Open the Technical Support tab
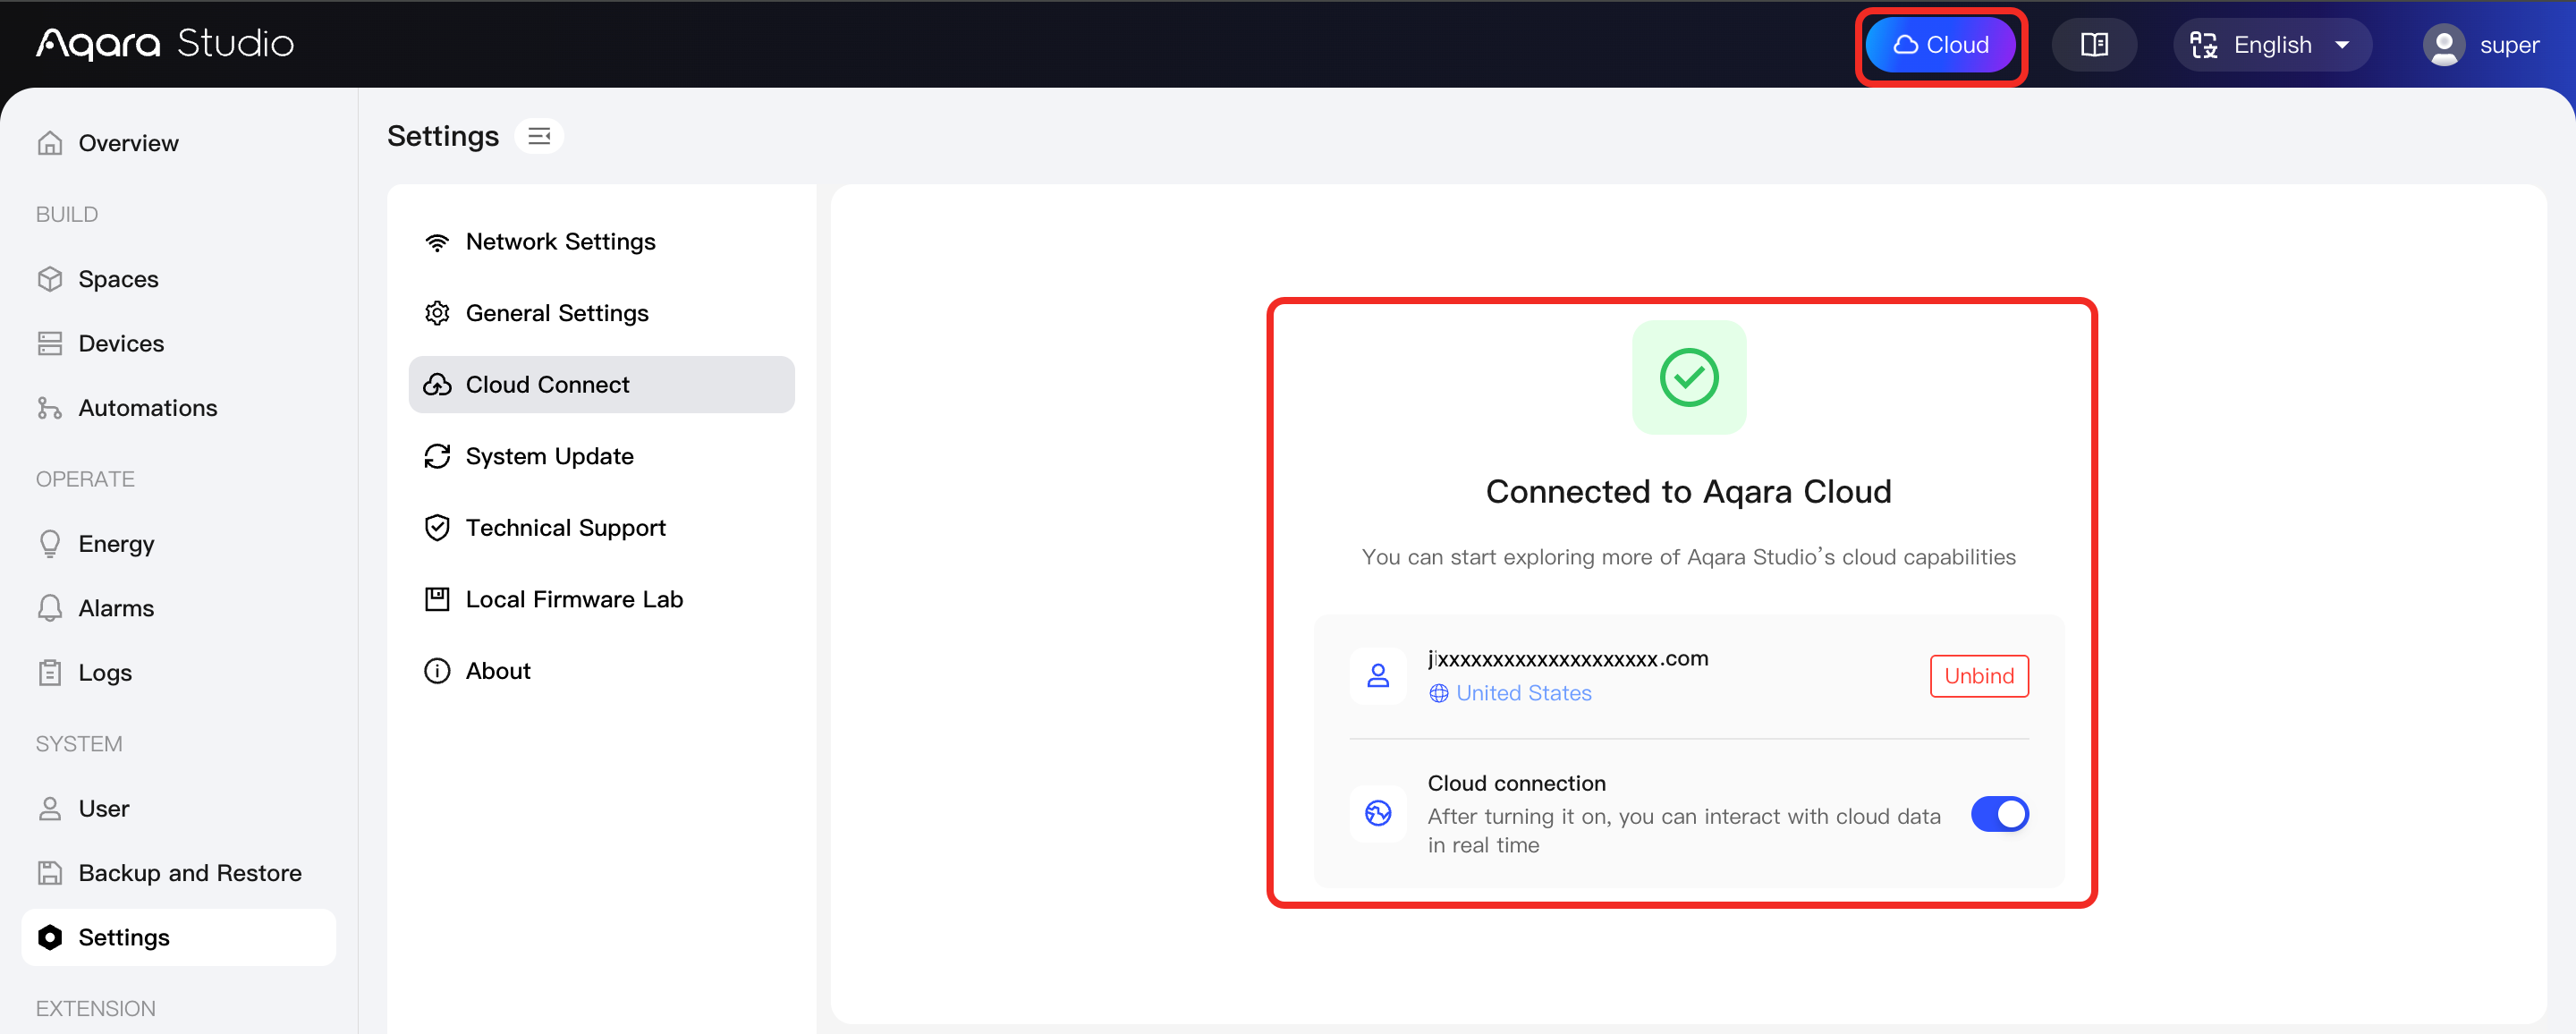This screenshot has width=2576, height=1034. pyautogui.click(x=601, y=528)
